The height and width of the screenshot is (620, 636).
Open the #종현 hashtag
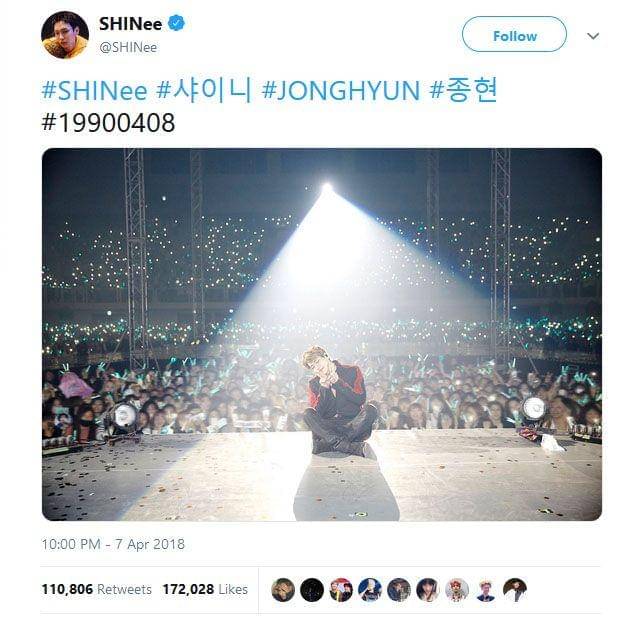click(x=463, y=90)
